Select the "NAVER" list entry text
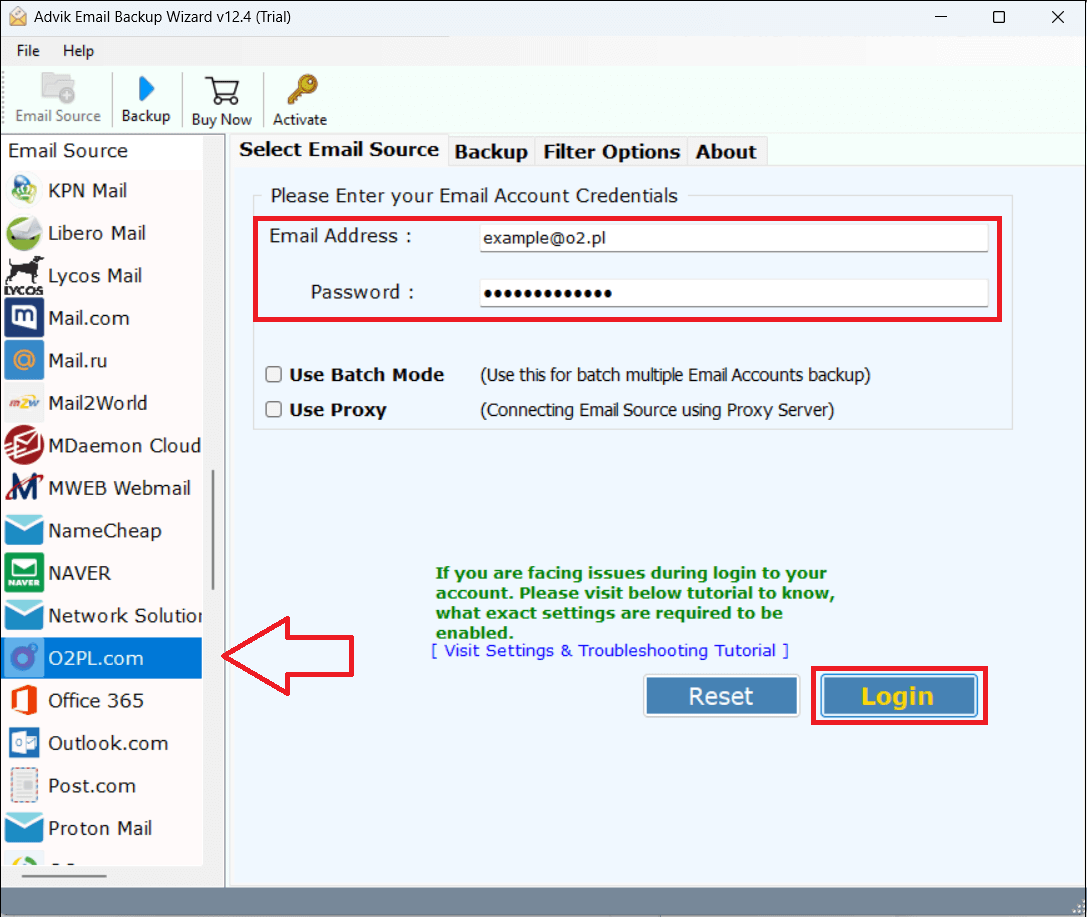The height and width of the screenshot is (917, 1087). coord(80,573)
